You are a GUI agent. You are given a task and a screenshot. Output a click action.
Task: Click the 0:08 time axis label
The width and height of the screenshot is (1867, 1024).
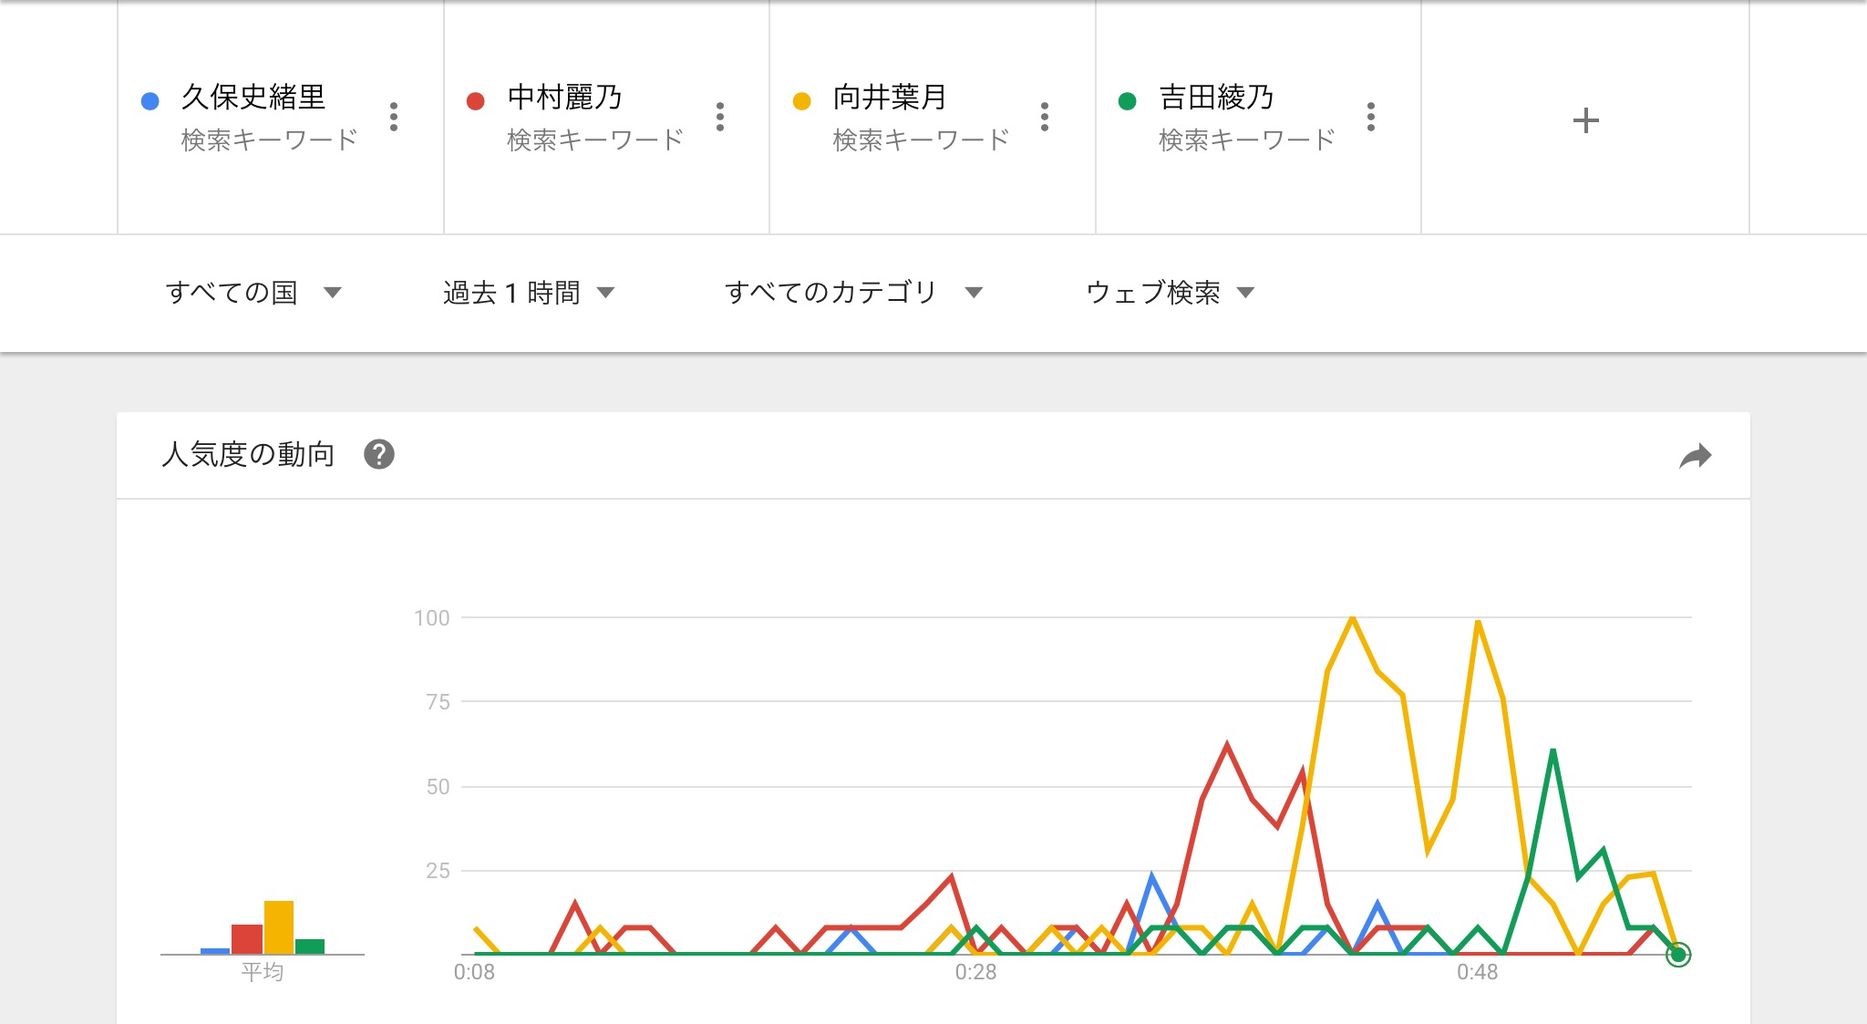tap(474, 972)
